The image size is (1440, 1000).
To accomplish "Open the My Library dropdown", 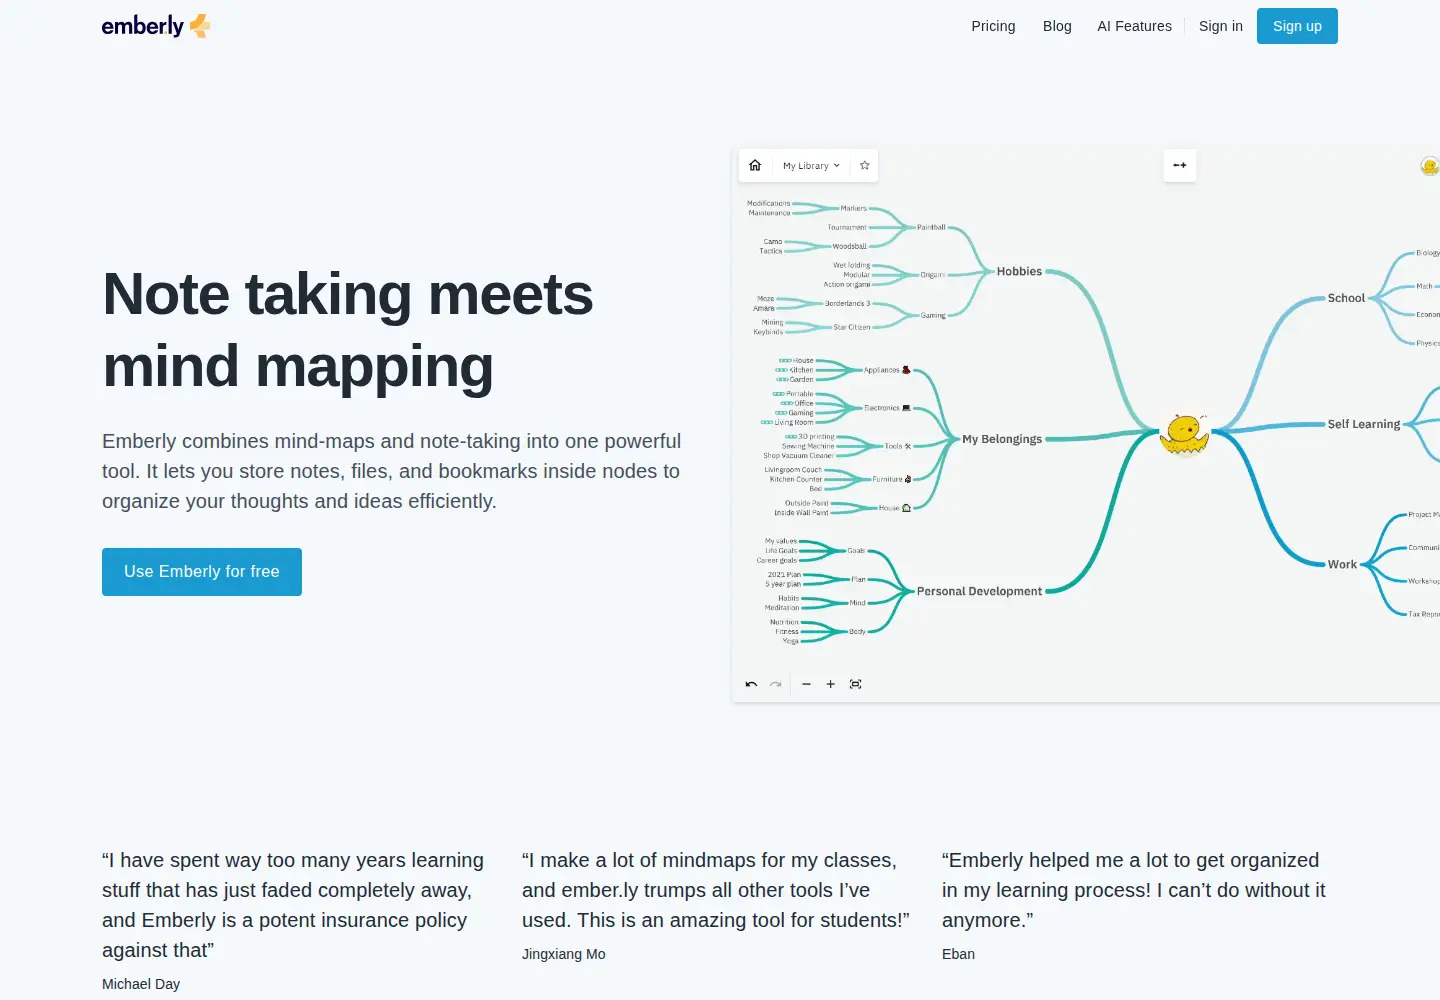I will point(811,166).
